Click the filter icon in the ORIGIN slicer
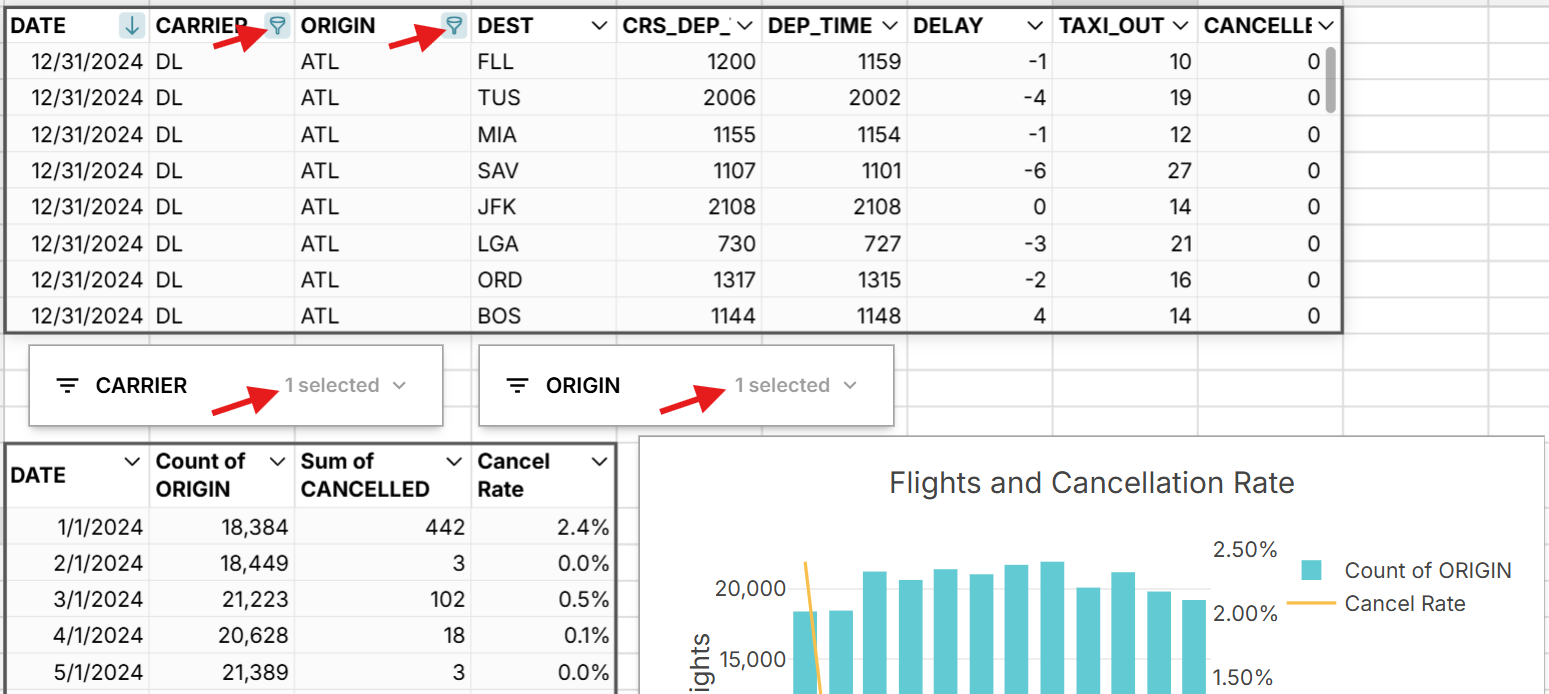Image resolution: width=1549 pixels, height=694 pixels. coord(518,385)
